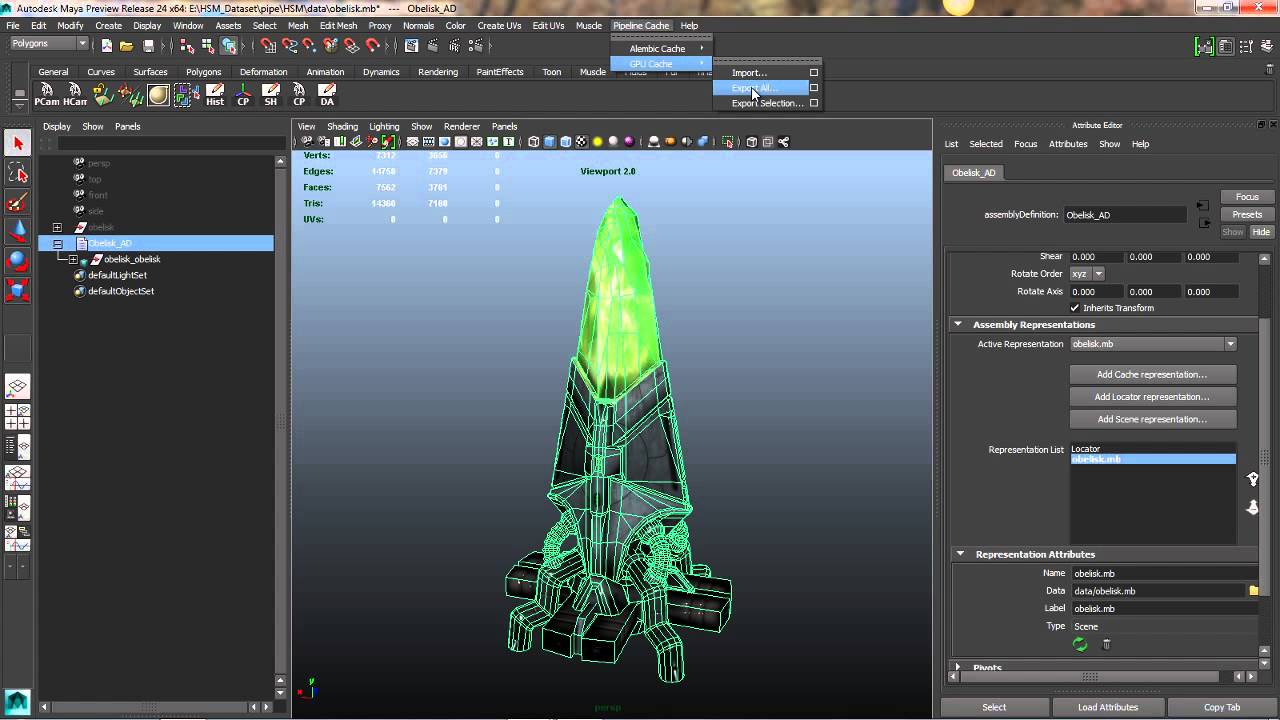Collapse the Representation Attributes section
Image resolution: width=1280 pixels, height=720 pixels.
point(960,554)
